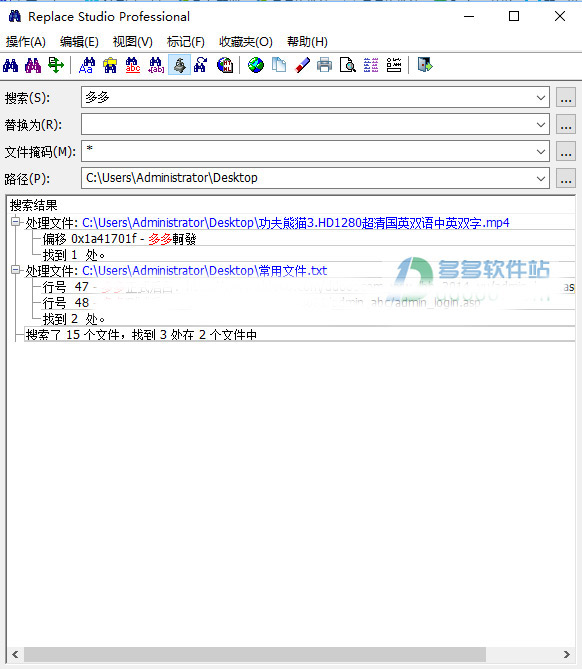This screenshot has height=669, width=582.
Task: Click the blue and purple list lines icon
Action: (x=371, y=65)
